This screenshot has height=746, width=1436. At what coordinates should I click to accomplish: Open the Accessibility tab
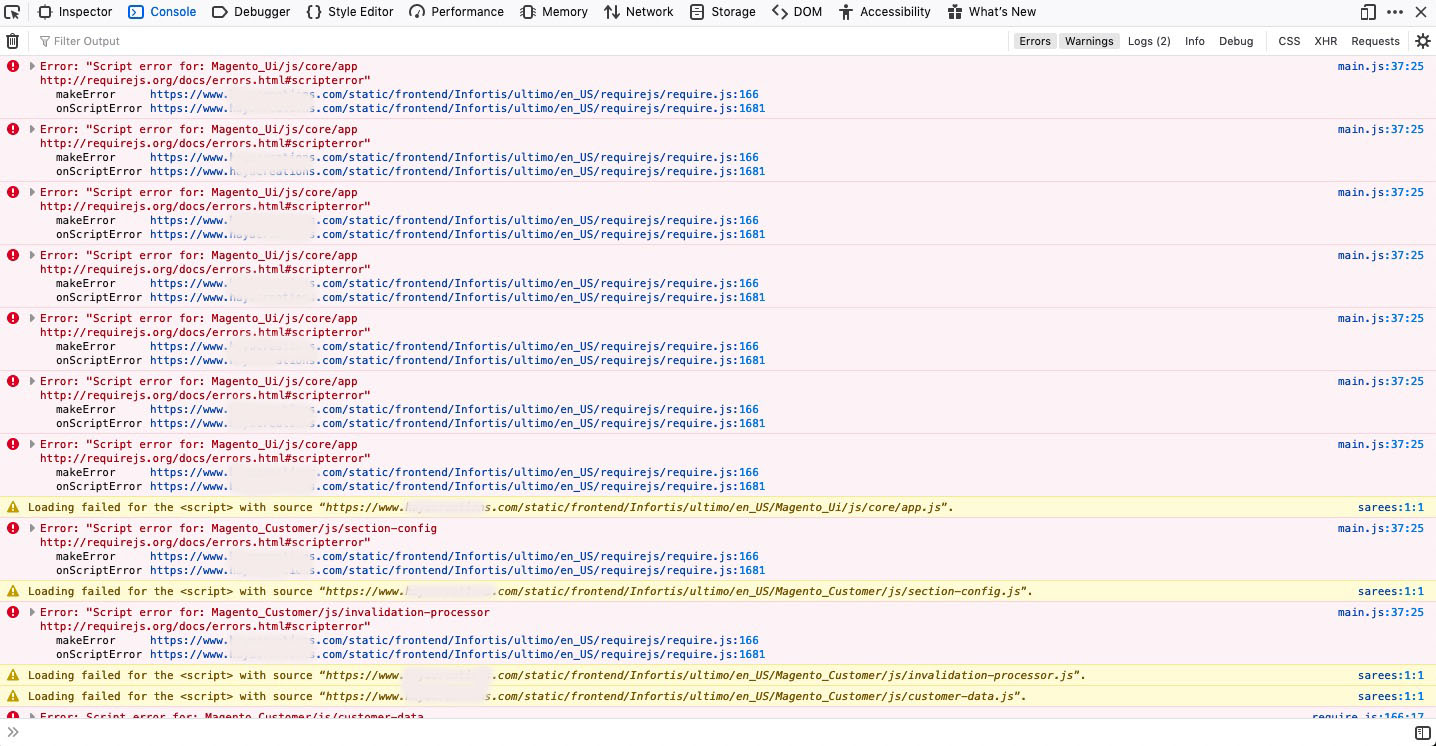(885, 12)
